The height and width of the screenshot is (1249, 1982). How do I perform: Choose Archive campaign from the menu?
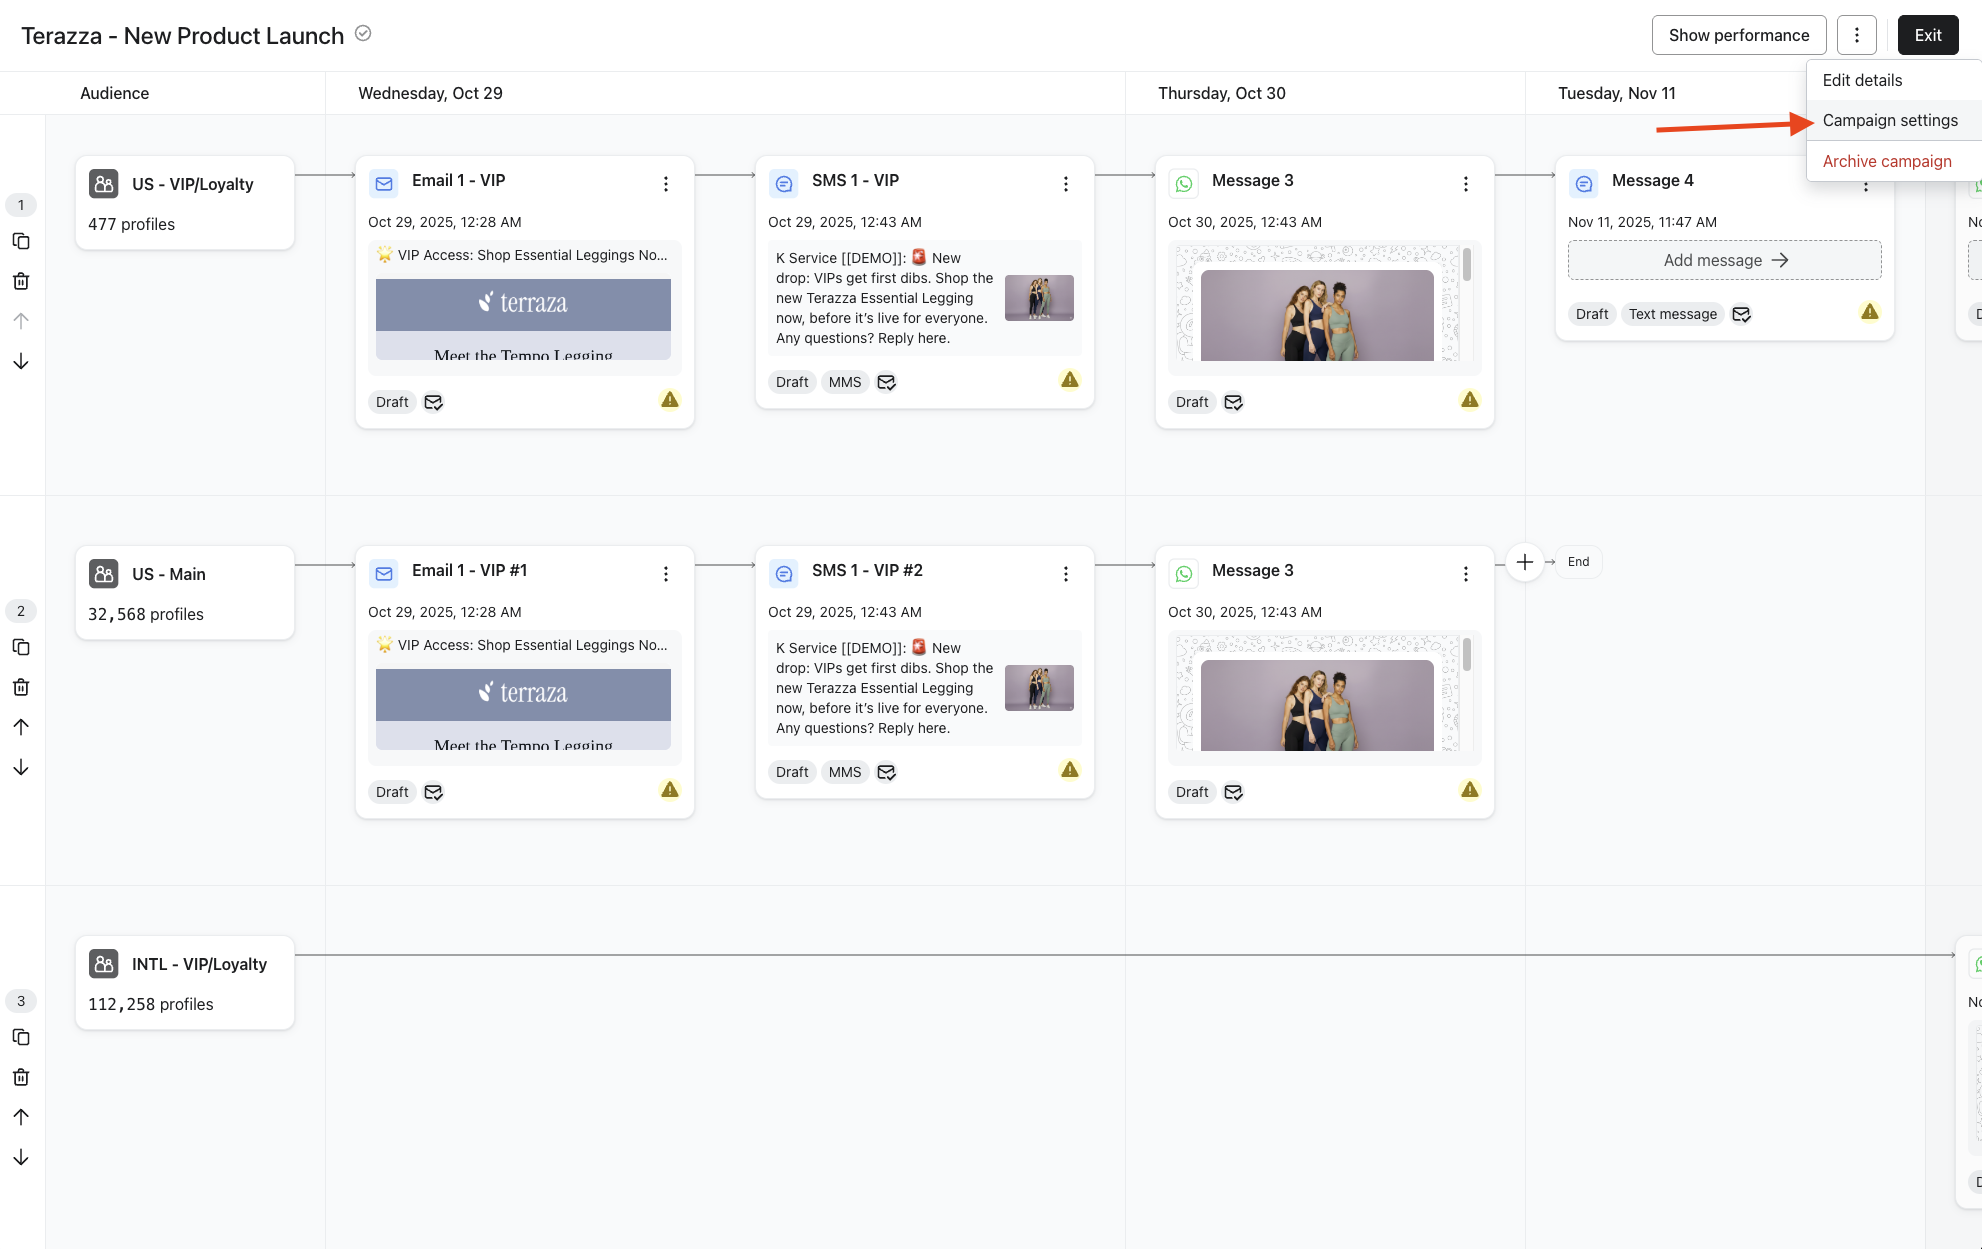1886,161
